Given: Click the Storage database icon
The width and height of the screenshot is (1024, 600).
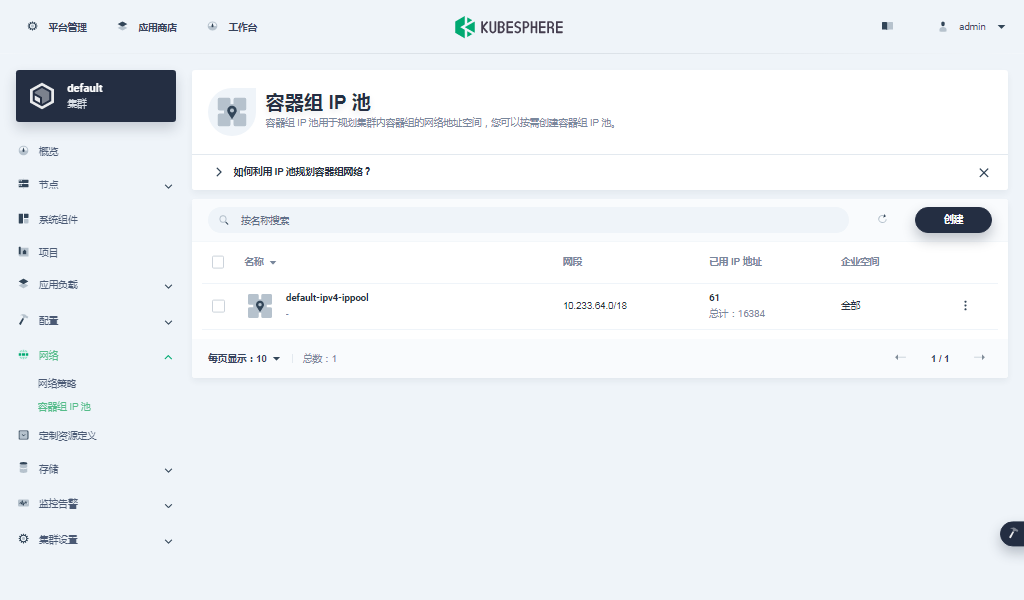Looking at the screenshot, I should 24,467.
